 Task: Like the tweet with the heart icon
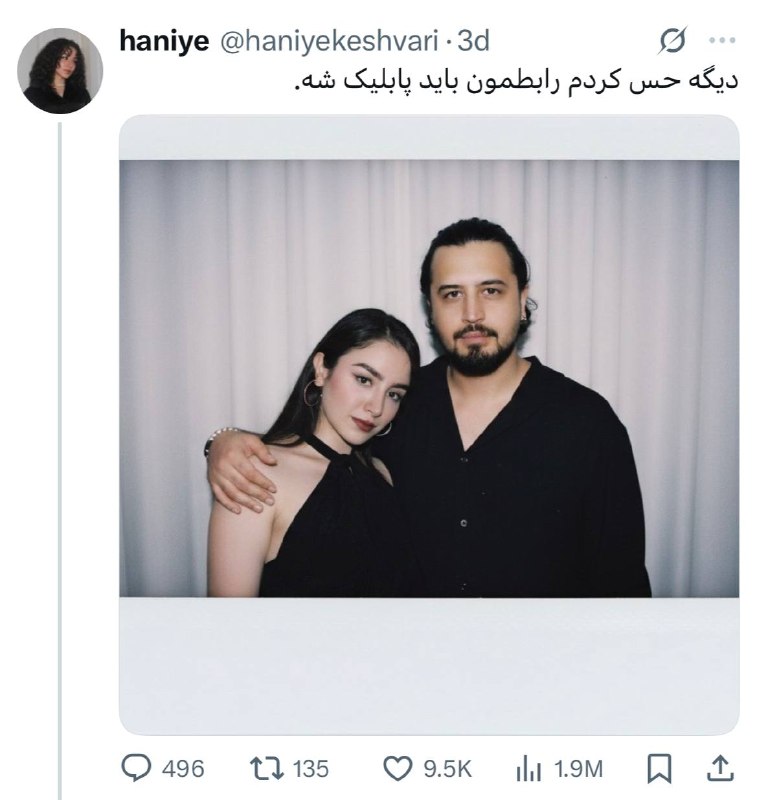click(x=397, y=768)
